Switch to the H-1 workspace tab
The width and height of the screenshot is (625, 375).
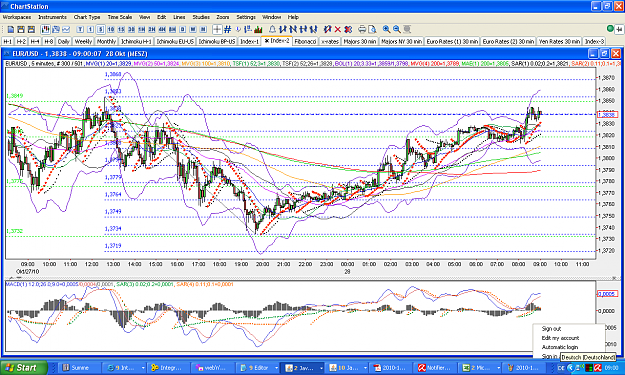(x=8, y=41)
